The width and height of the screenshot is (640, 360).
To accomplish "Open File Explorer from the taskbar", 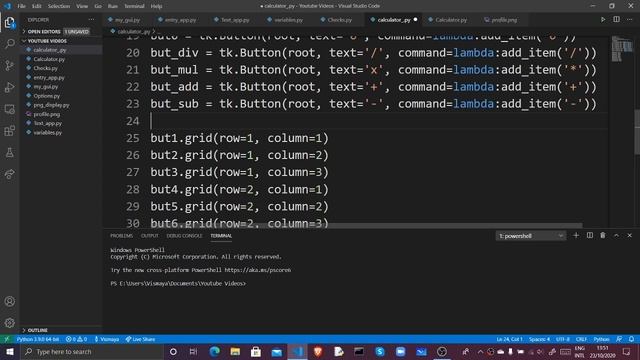I will 235,352.
